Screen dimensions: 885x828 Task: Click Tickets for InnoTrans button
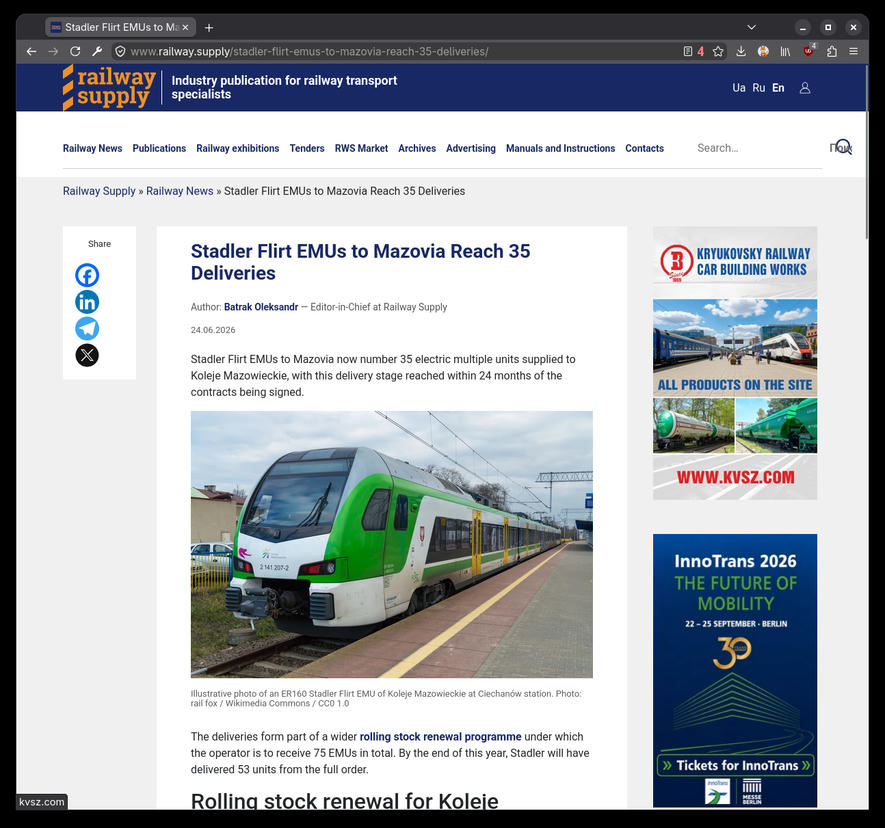tap(735, 765)
